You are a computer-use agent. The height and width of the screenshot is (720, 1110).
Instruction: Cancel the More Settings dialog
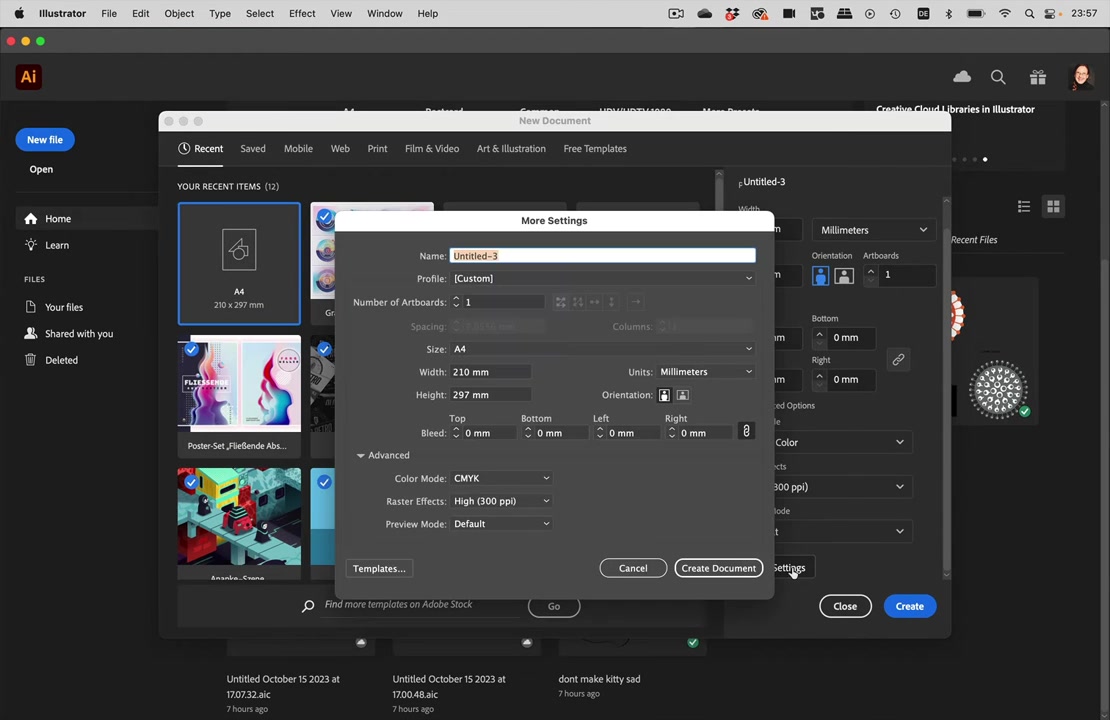633,568
